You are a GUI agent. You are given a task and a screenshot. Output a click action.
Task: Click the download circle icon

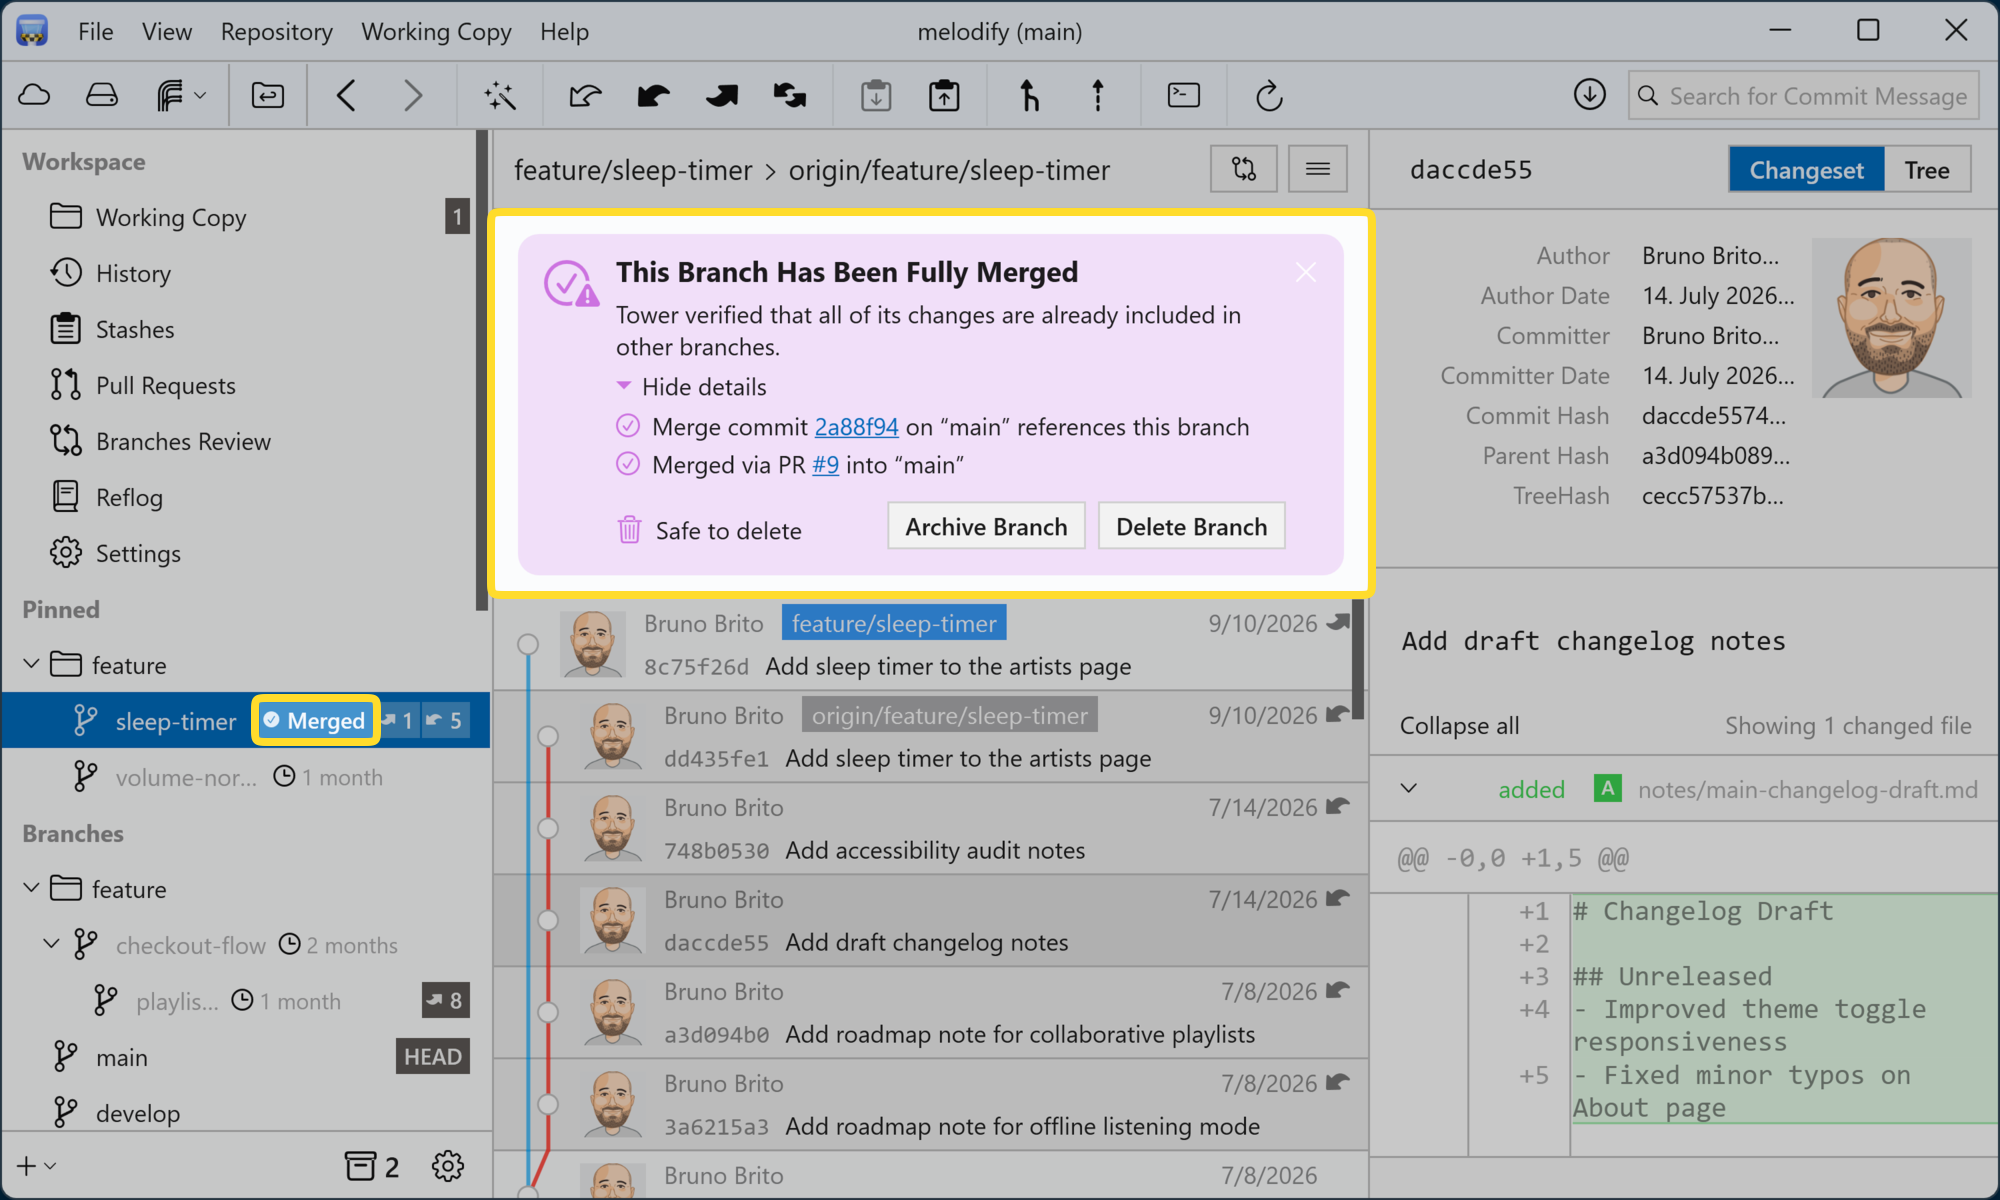pos(1590,95)
